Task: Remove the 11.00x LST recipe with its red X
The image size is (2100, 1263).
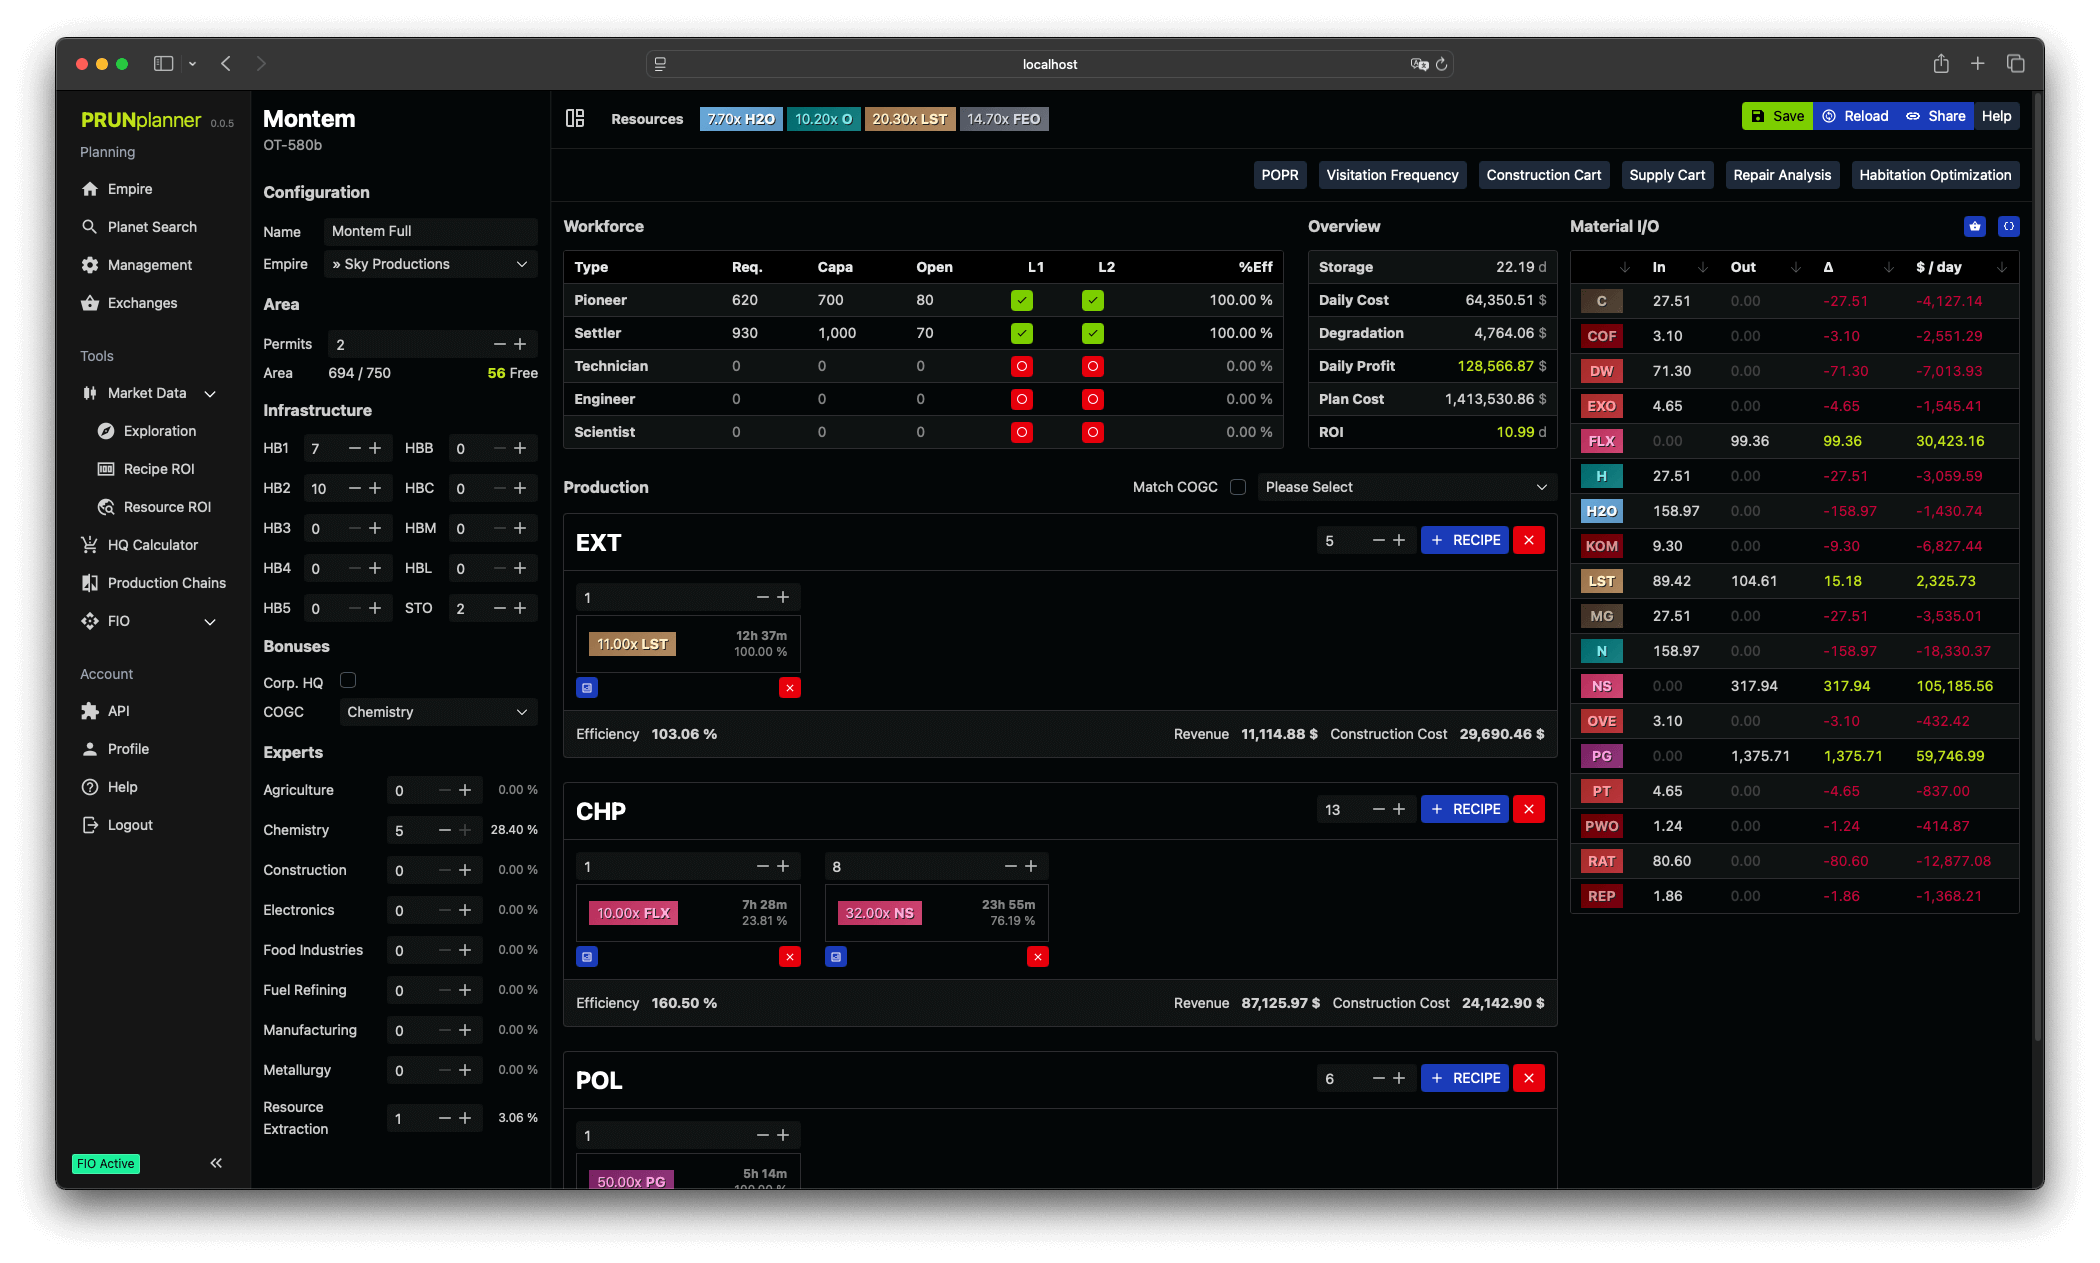Action: coord(789,688)
